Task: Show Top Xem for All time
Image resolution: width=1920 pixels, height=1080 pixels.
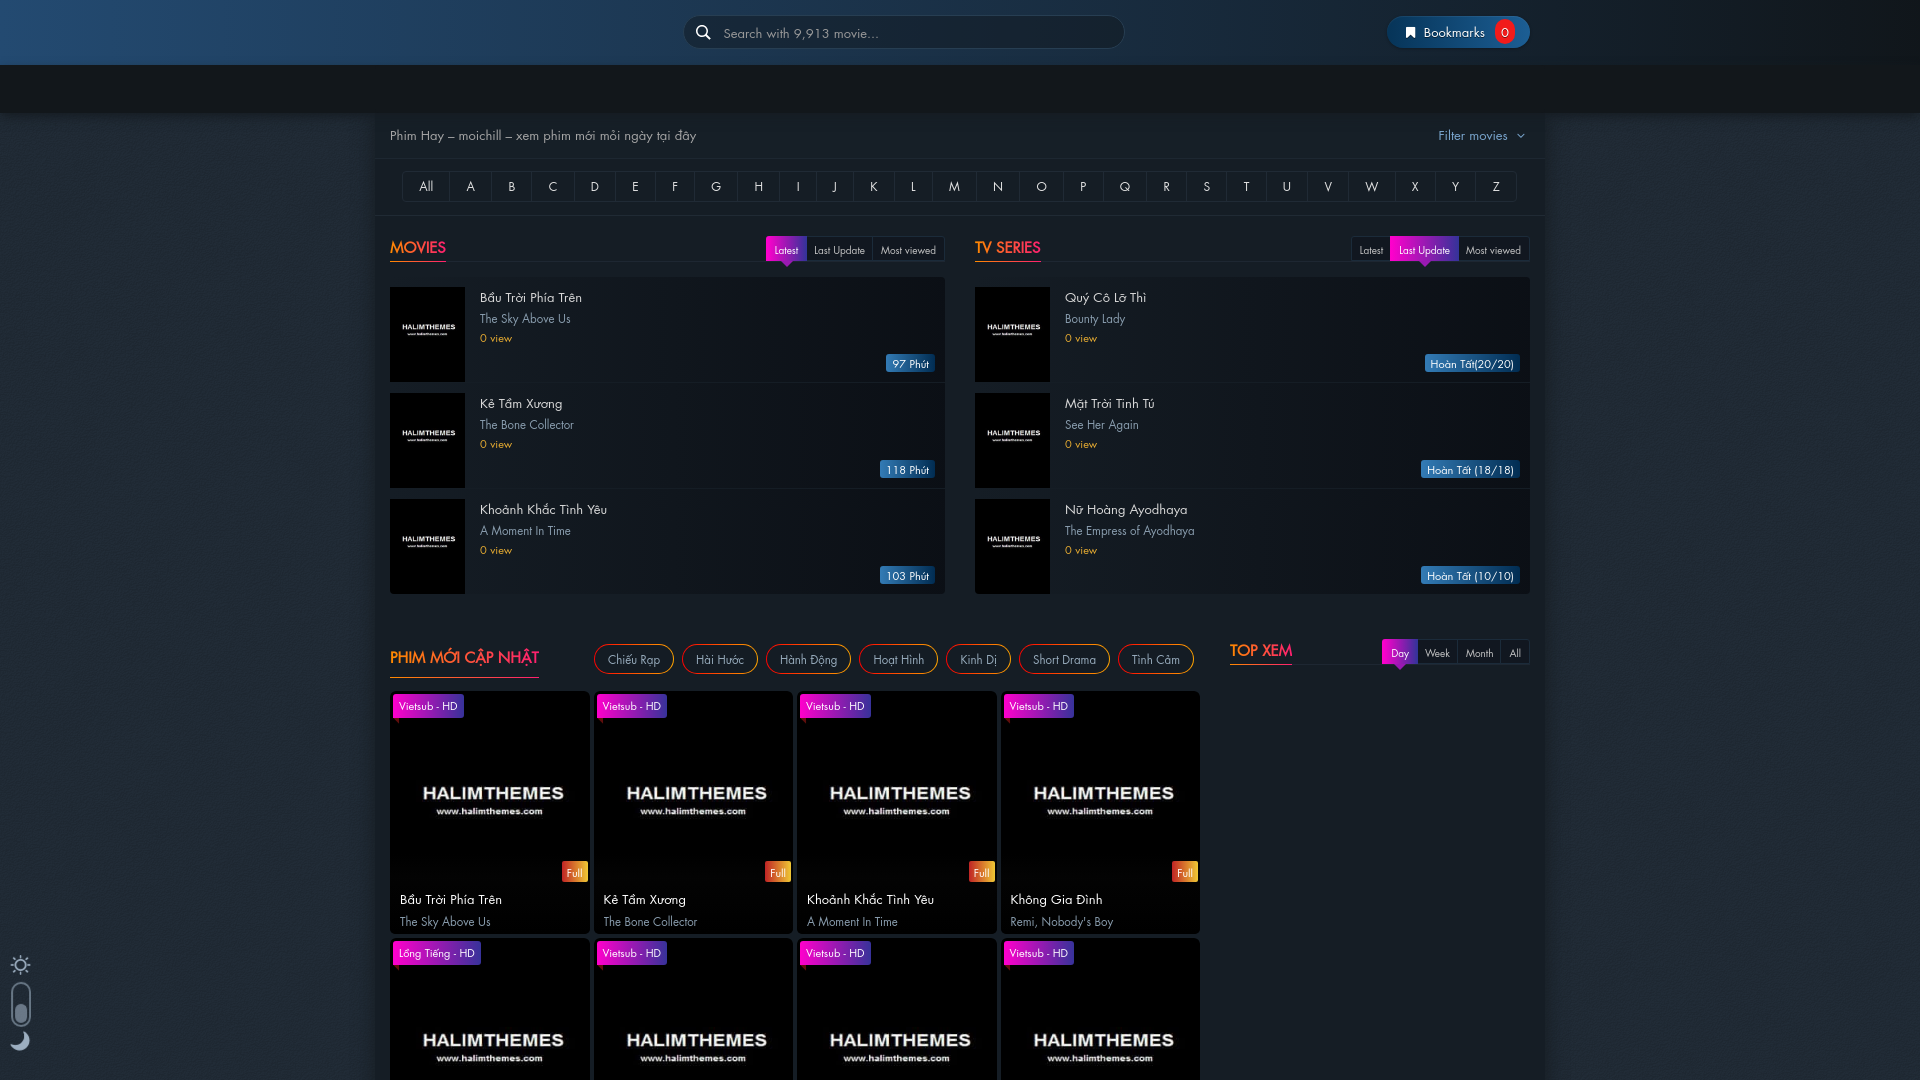Action: (1515, 653)
